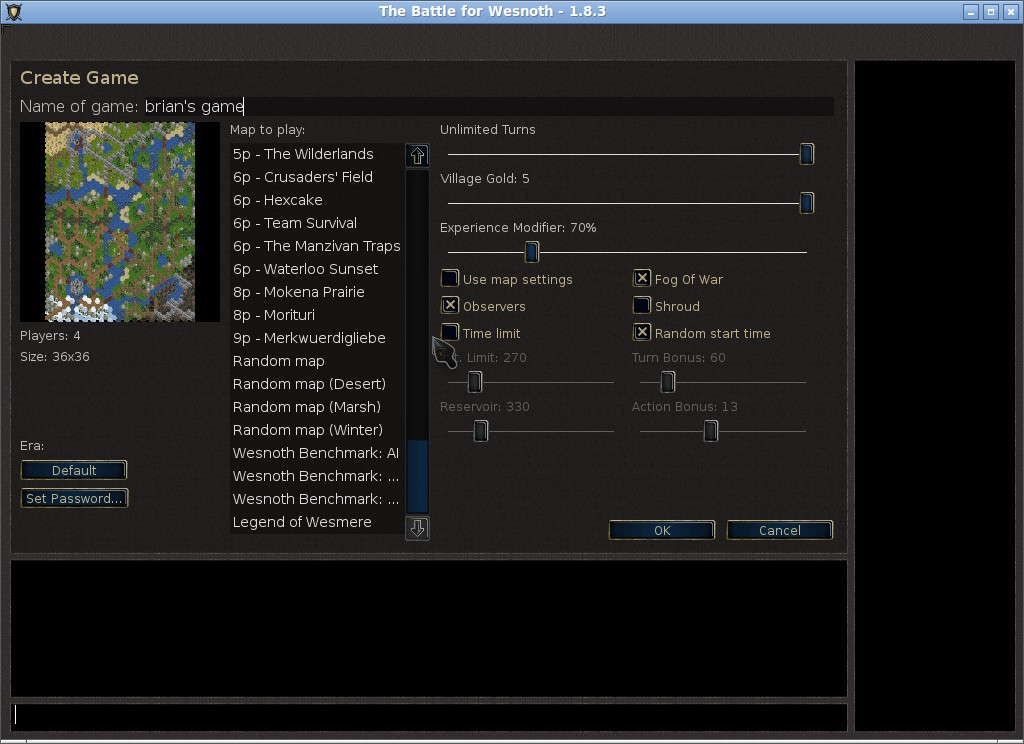Viewport: 1024px width, 744px height.
Task: Select the 6p - Crusaders' Field map
Action: (317, 177)
